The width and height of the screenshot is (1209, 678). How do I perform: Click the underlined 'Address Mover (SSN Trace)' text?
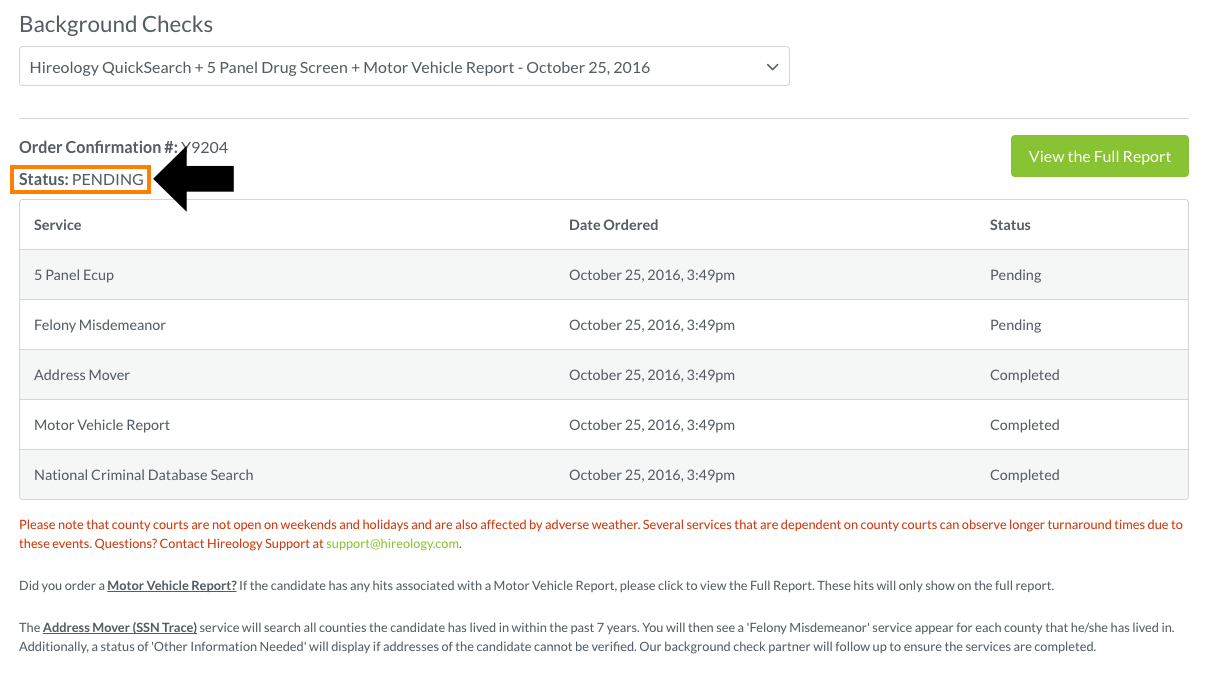tap(120, 627)
